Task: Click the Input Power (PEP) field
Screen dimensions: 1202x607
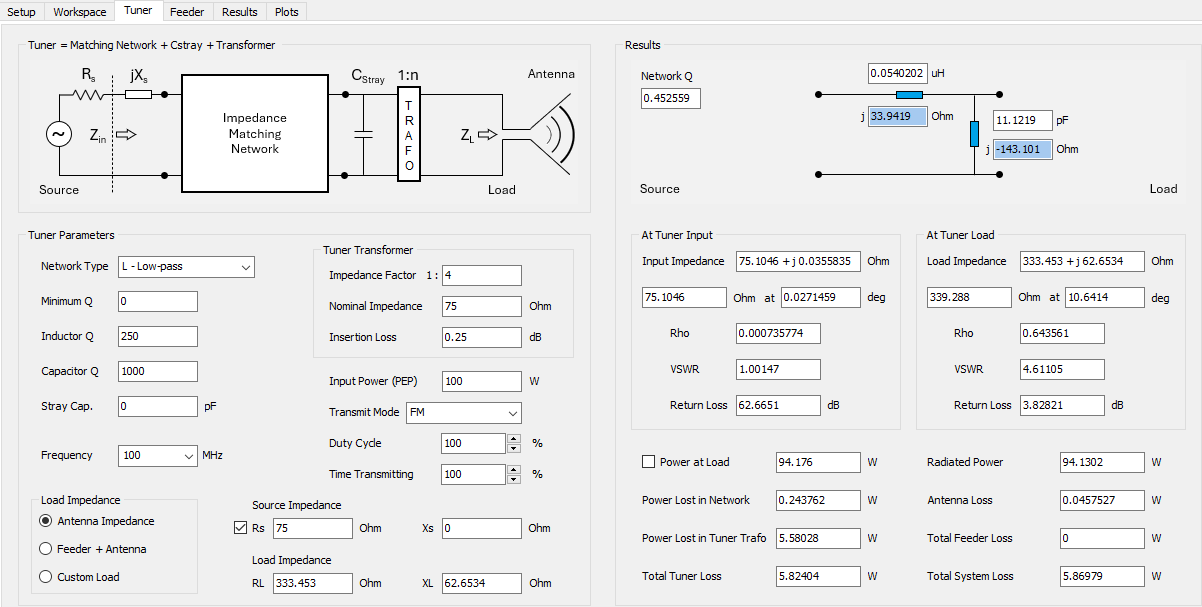Action: pos(482,382)
